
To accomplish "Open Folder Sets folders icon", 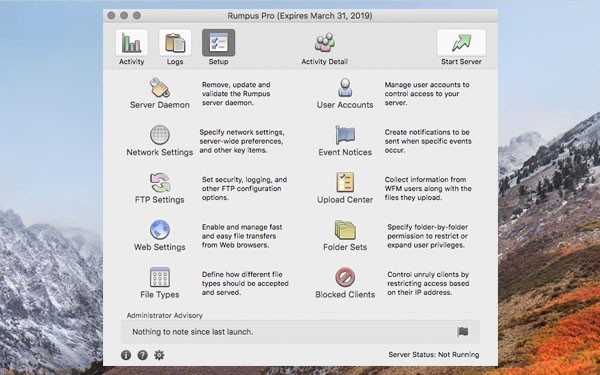I will click(x=345, y=230).
